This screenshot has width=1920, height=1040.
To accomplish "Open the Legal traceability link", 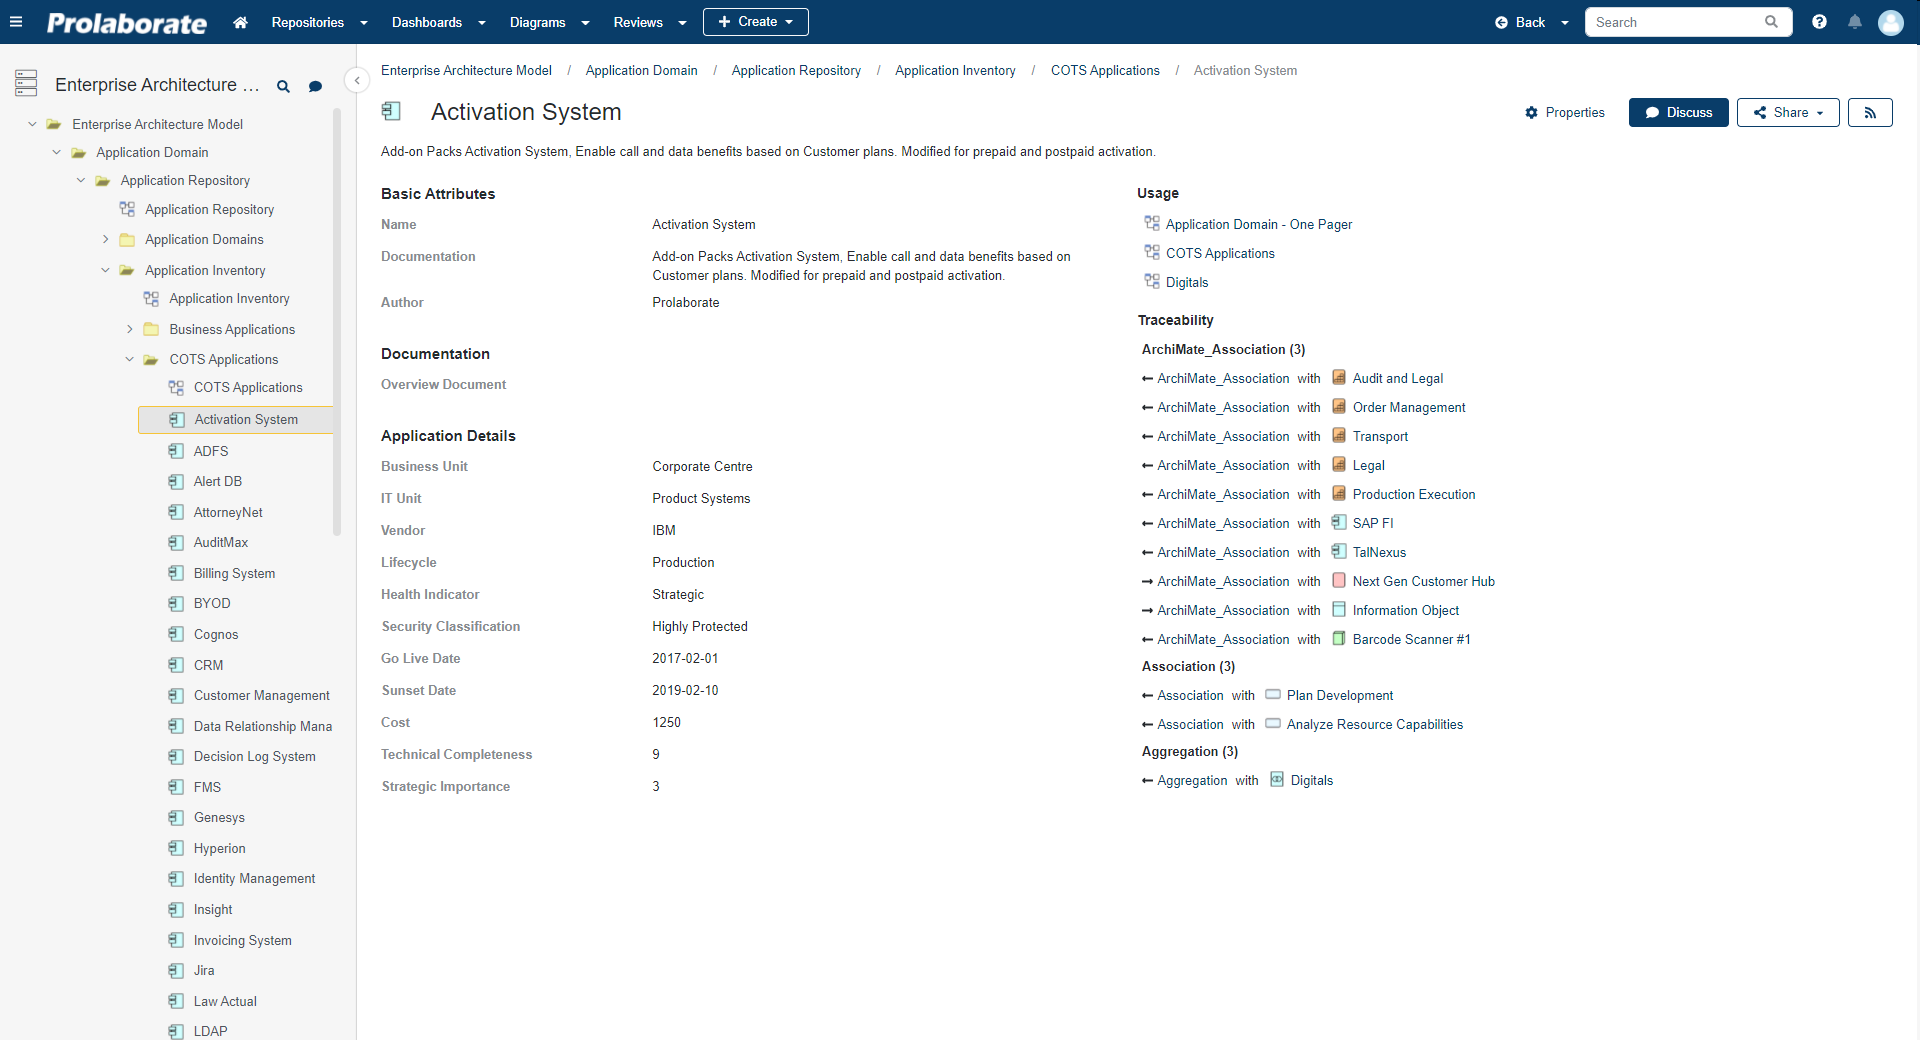I will (x=1369, y=465).
